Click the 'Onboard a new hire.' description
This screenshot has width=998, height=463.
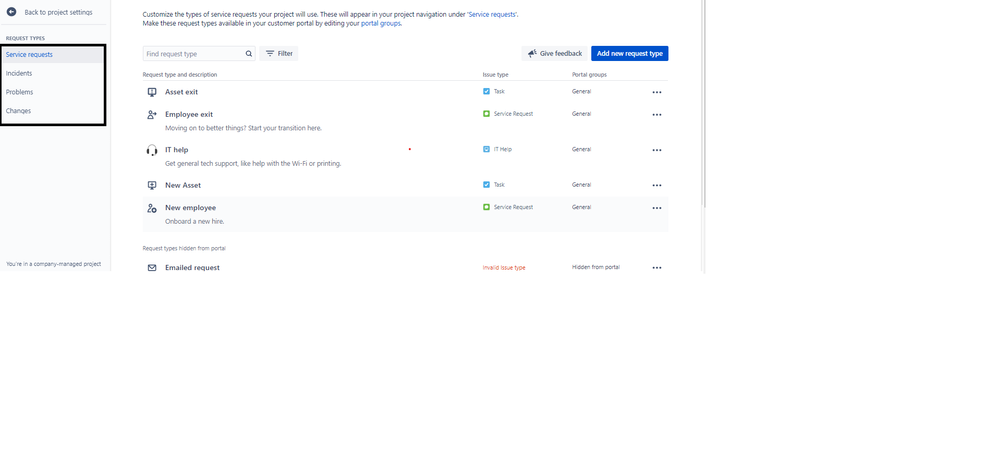pos(195,222)
